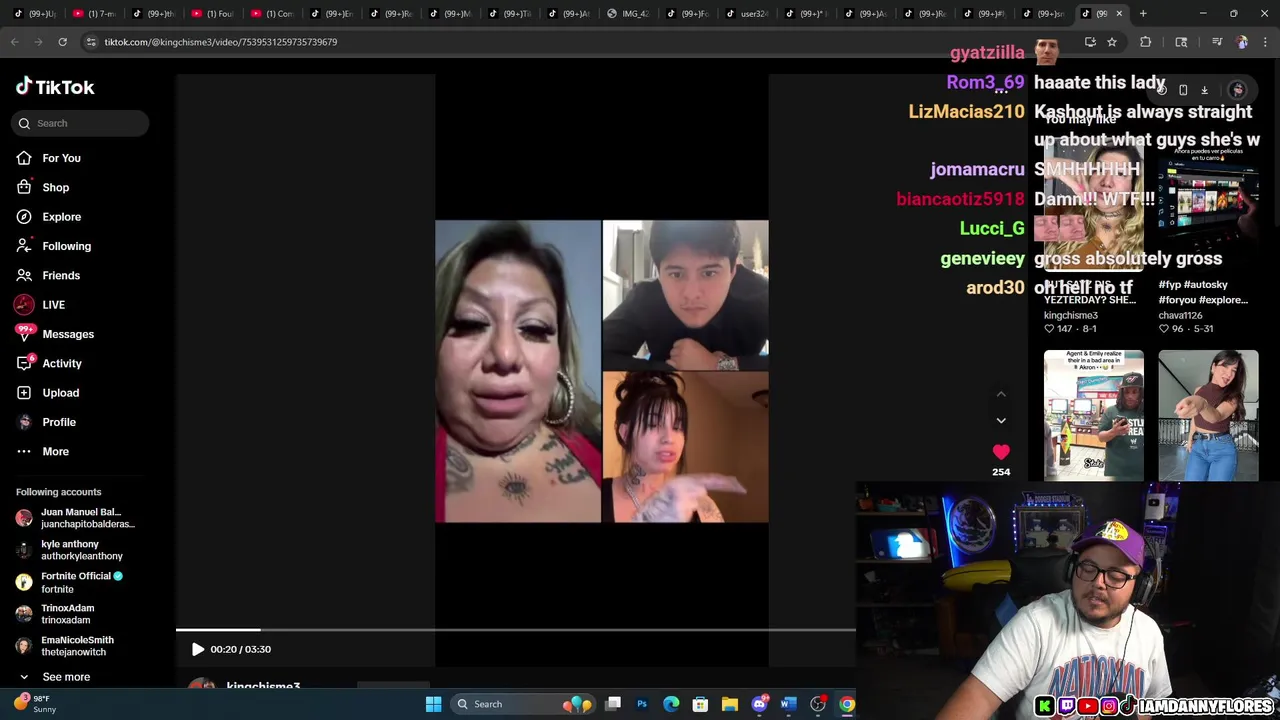
Task: Open your Profile page
Action: click(x=59, y=422)
